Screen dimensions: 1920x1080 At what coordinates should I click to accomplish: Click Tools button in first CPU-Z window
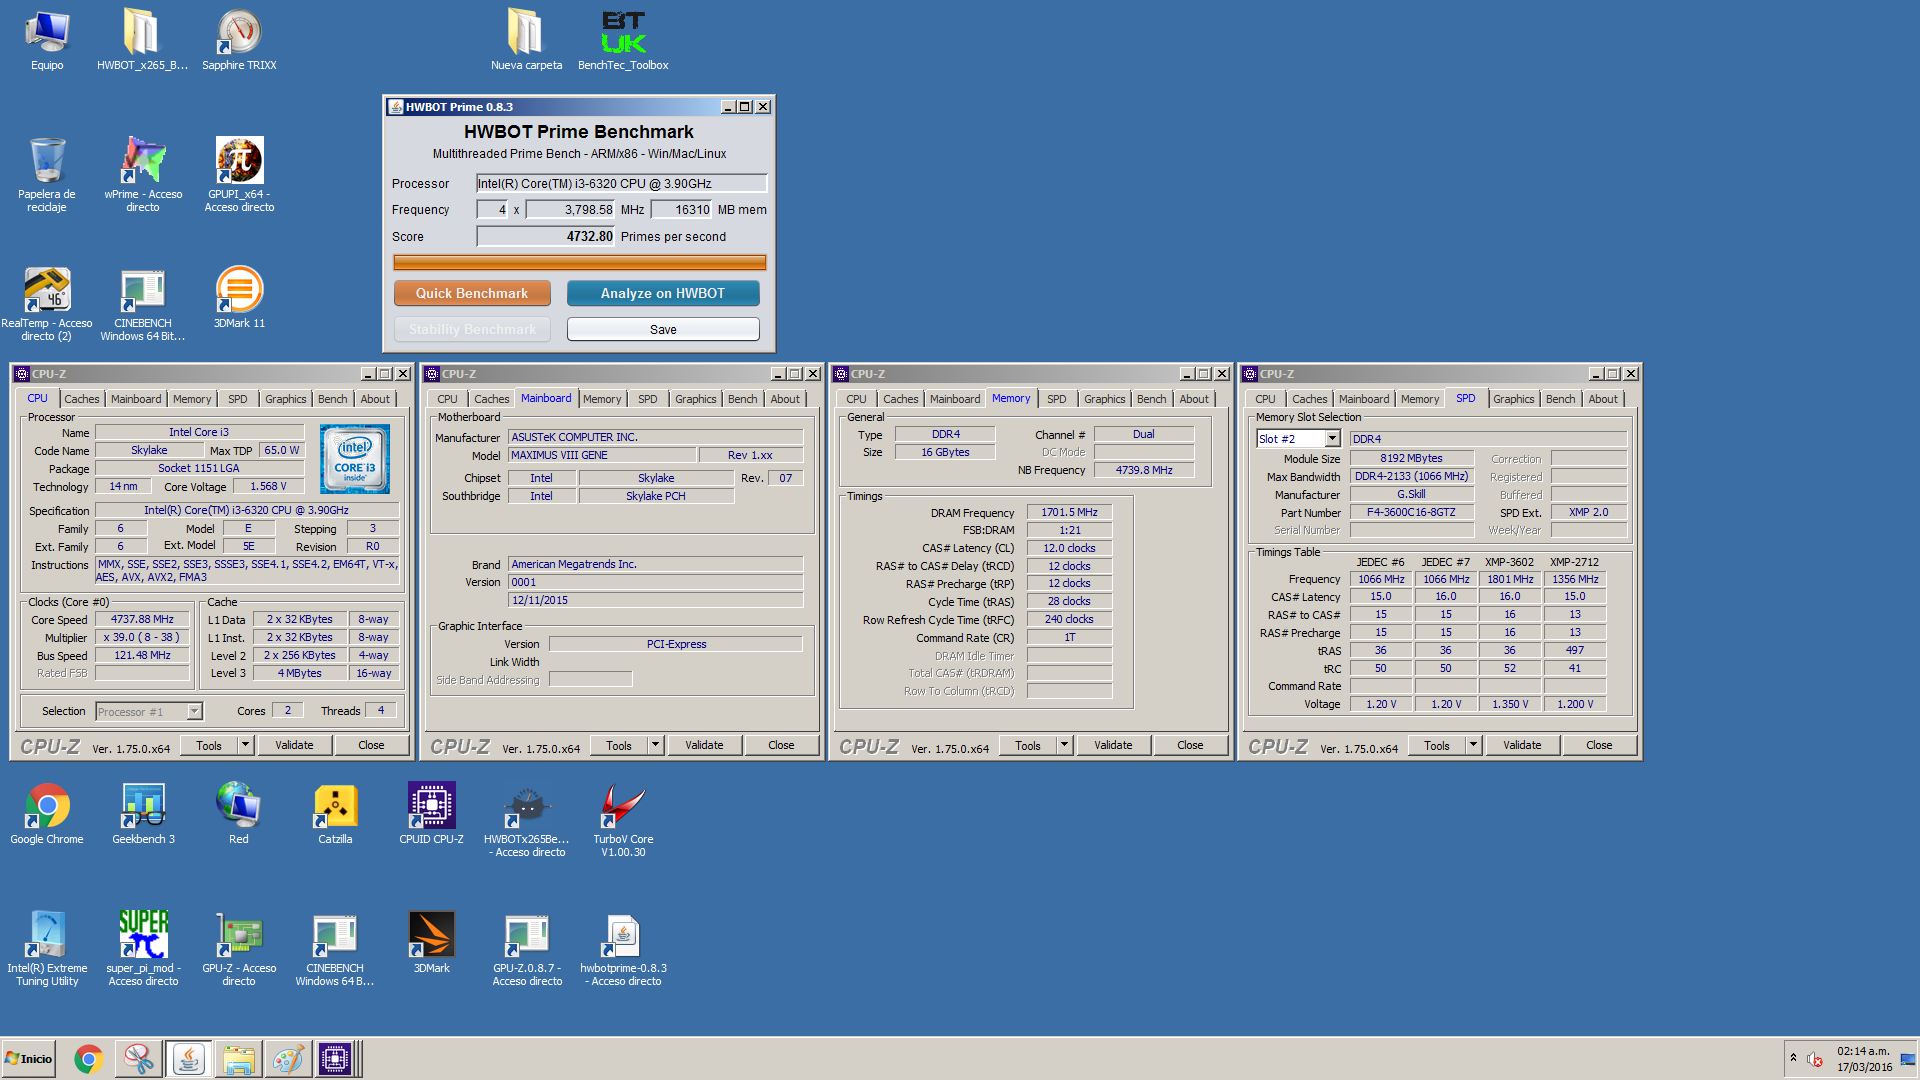[x=209, y=745]
